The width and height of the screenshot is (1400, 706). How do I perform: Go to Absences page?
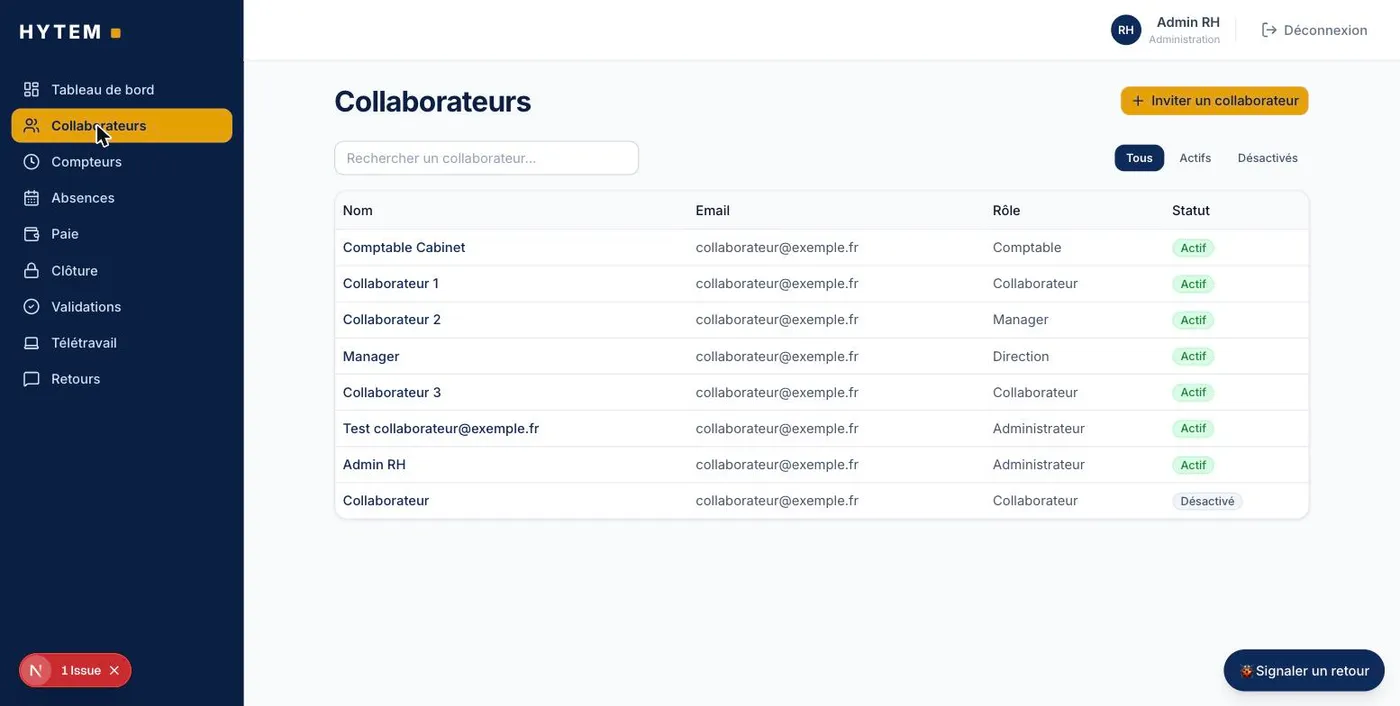122,198
